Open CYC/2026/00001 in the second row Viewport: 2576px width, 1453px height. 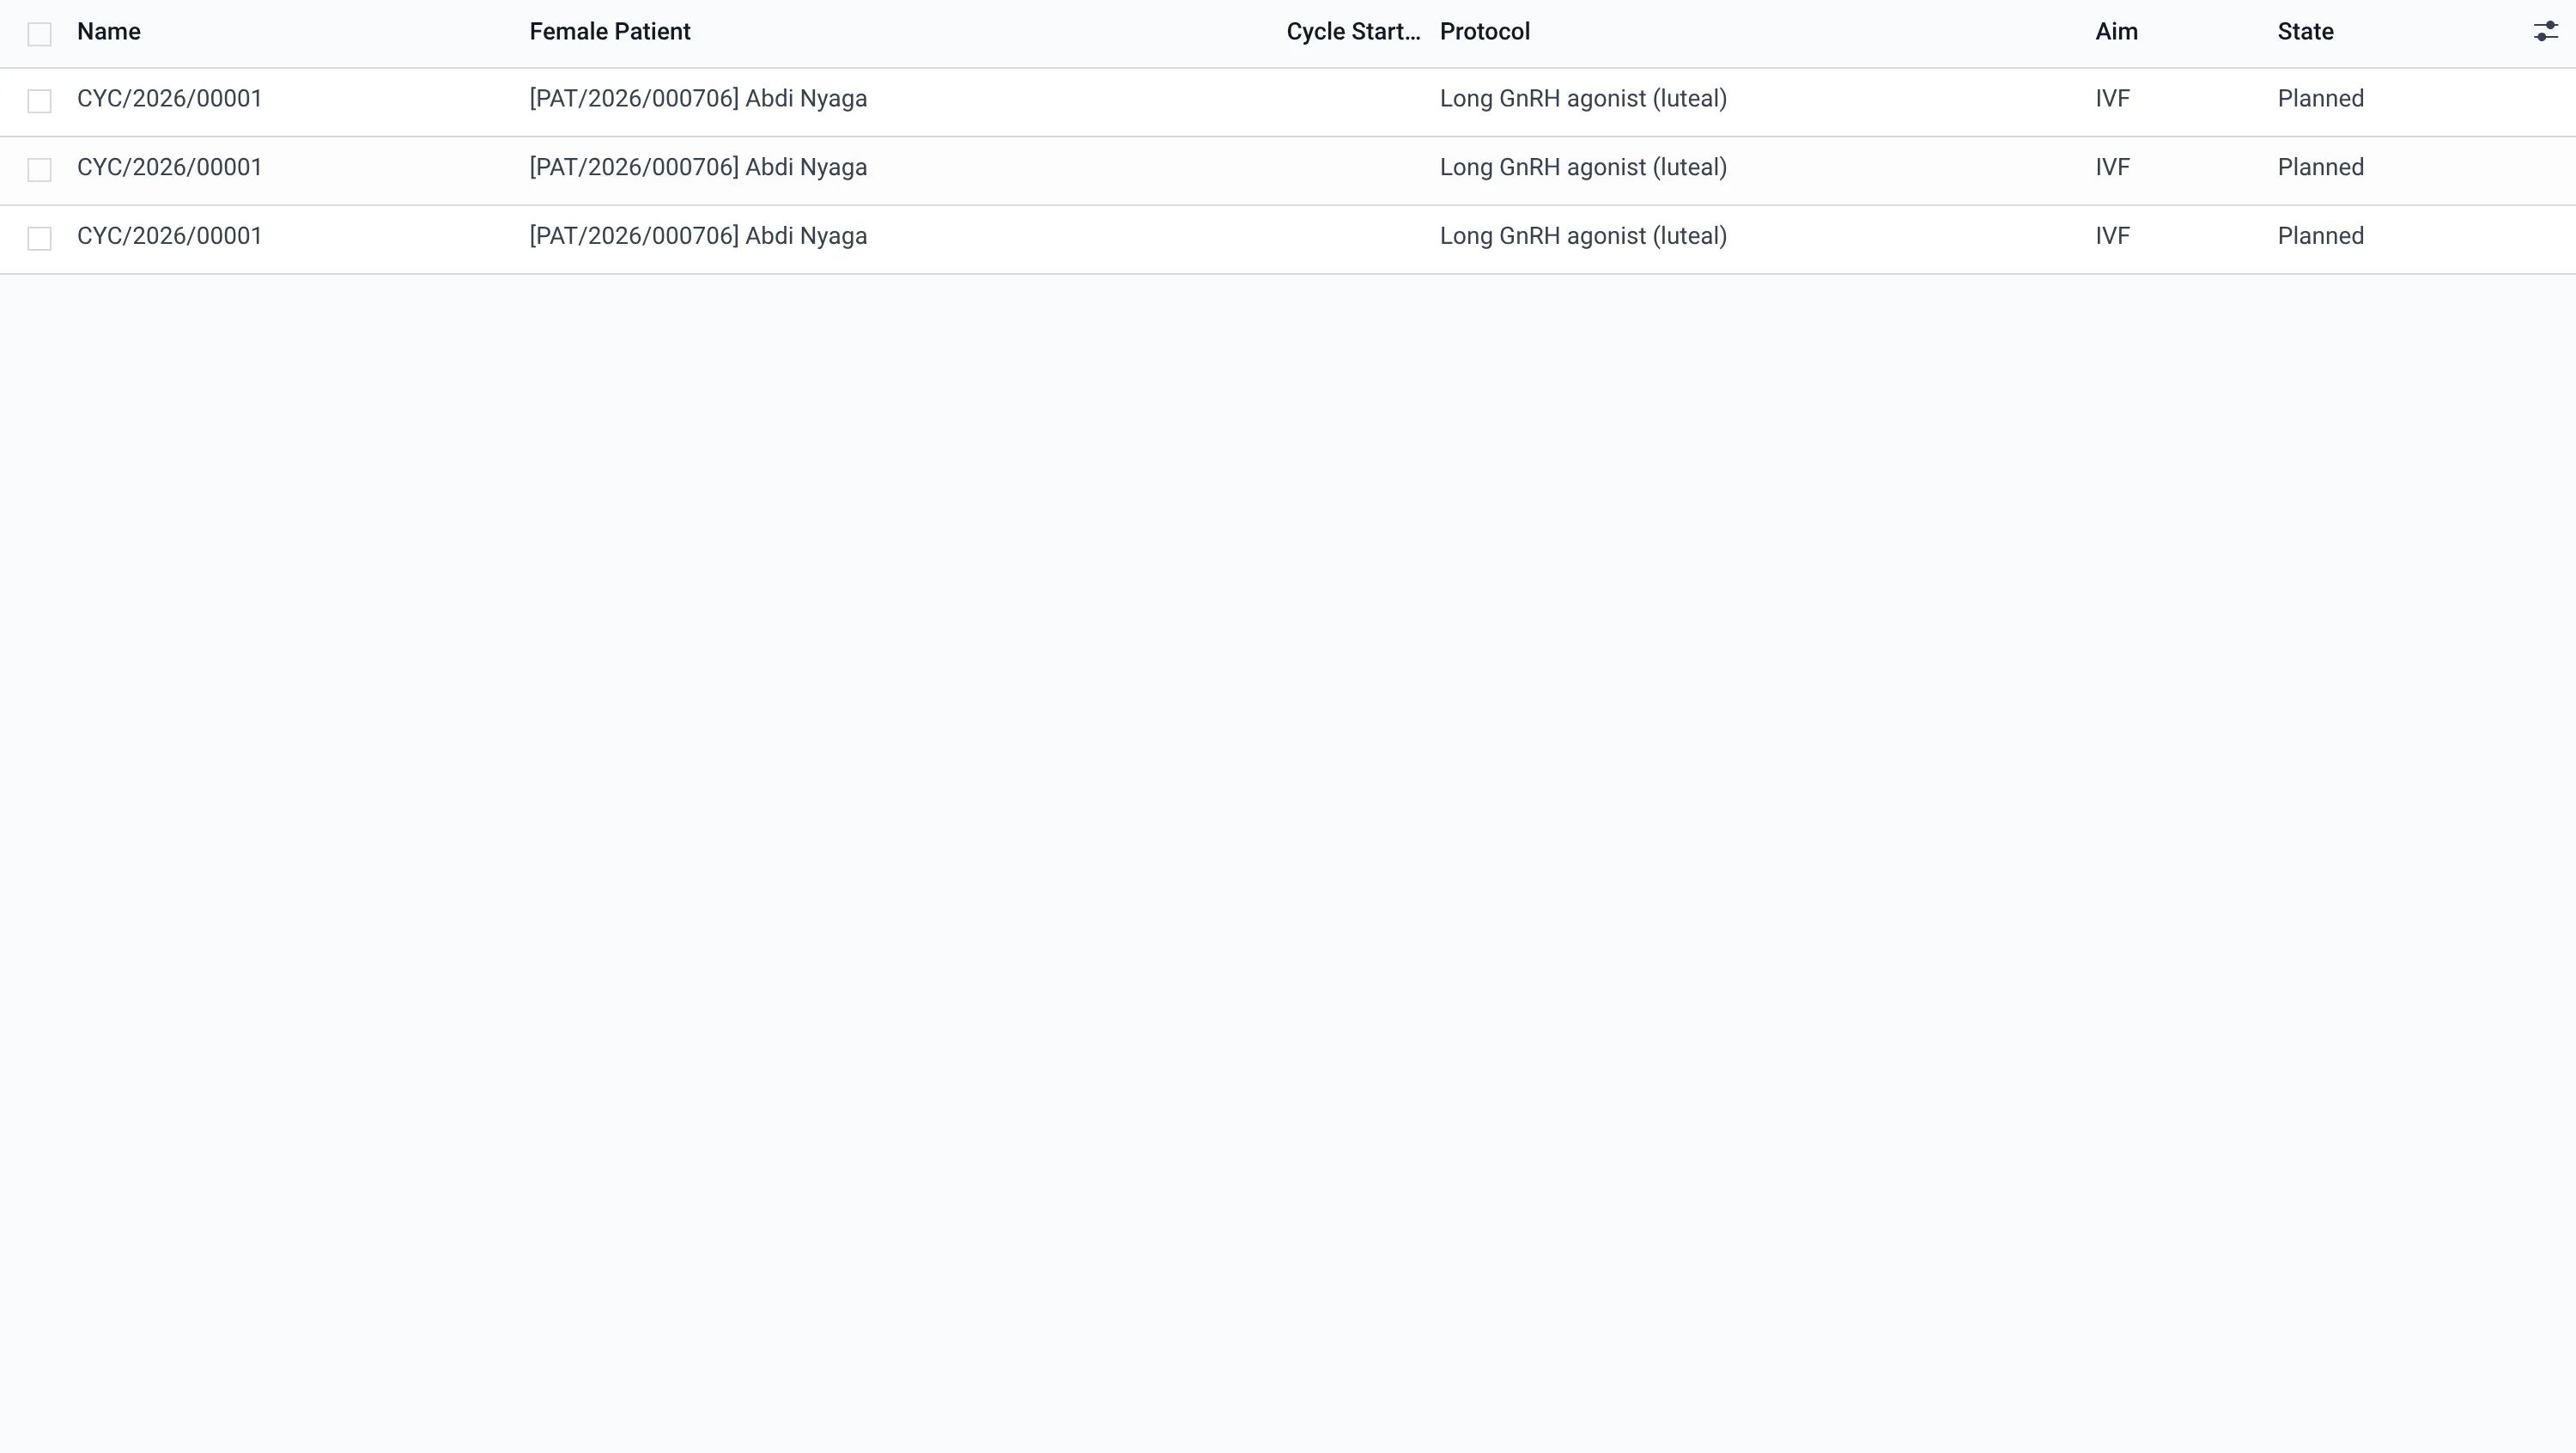pyautogui.click(x=169, y=167)
